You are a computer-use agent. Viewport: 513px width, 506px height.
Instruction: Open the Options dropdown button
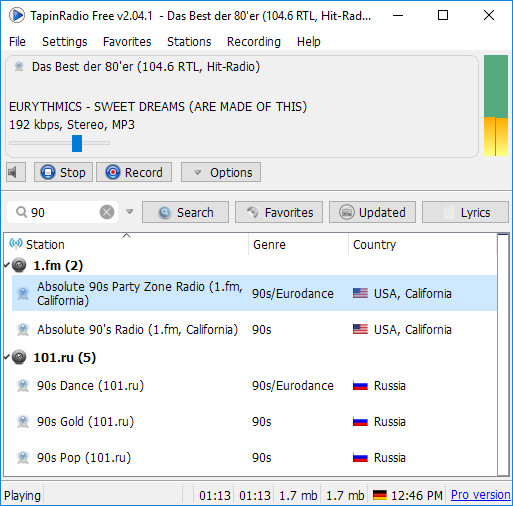tap(221, 172)
